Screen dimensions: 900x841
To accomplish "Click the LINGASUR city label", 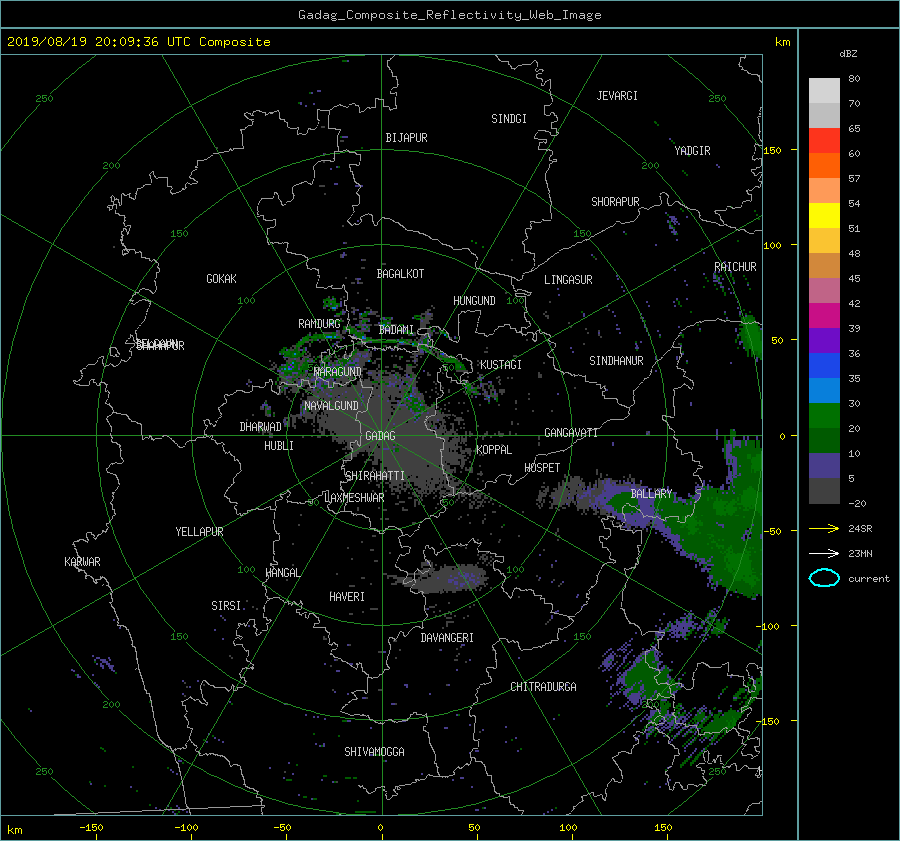I will 568,280.
